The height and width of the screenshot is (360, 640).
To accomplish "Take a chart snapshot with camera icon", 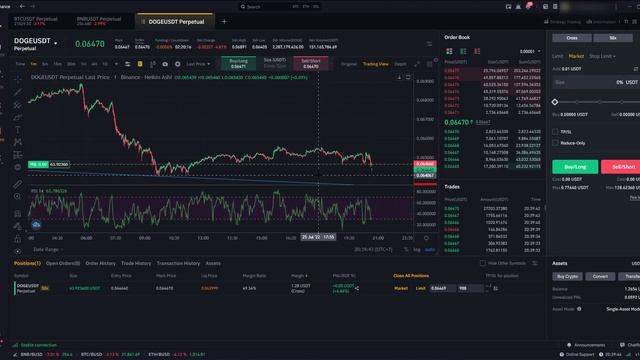I will 165,64.
